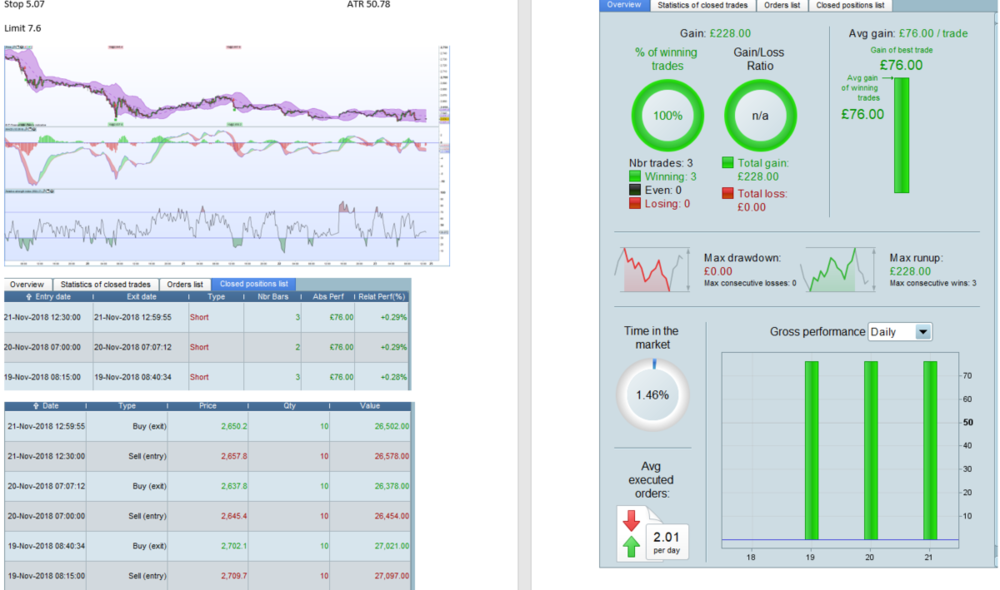The width and height of the screenshot is (1000, 590).
Task: Click the green Total gain legend square
Action: [x=727, y=162]
